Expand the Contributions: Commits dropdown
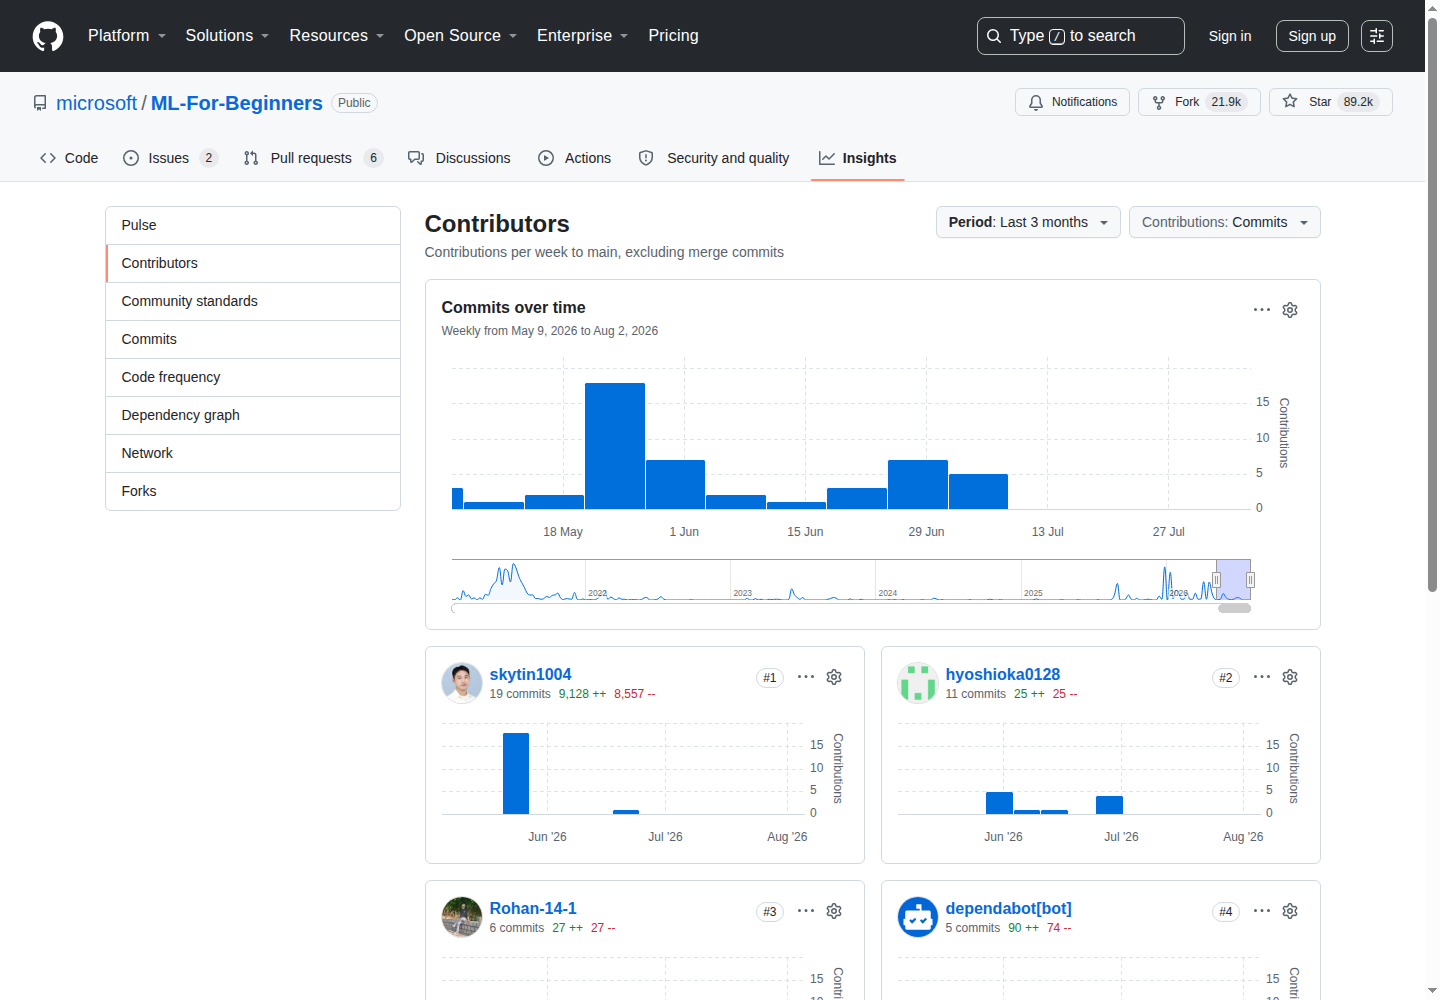The width and height of the screenshot is (1440, 1000). click(1224, 222)
